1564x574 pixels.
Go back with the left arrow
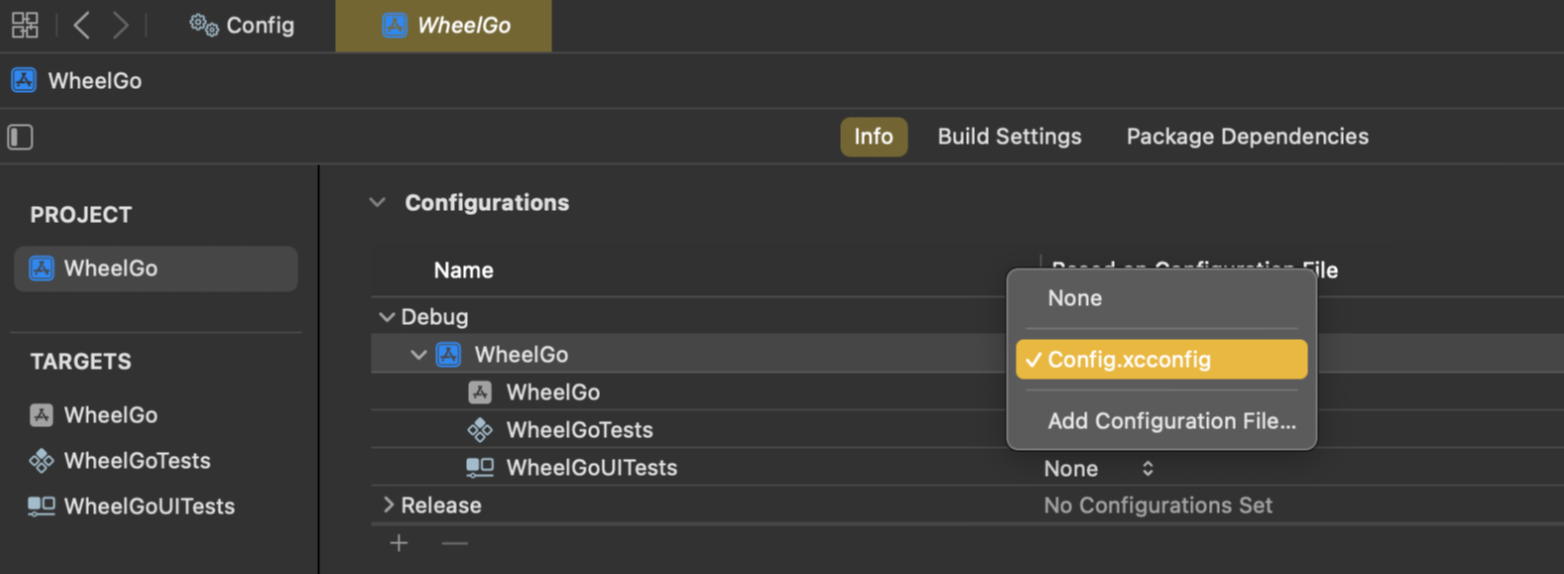click(x=82, y=25)
